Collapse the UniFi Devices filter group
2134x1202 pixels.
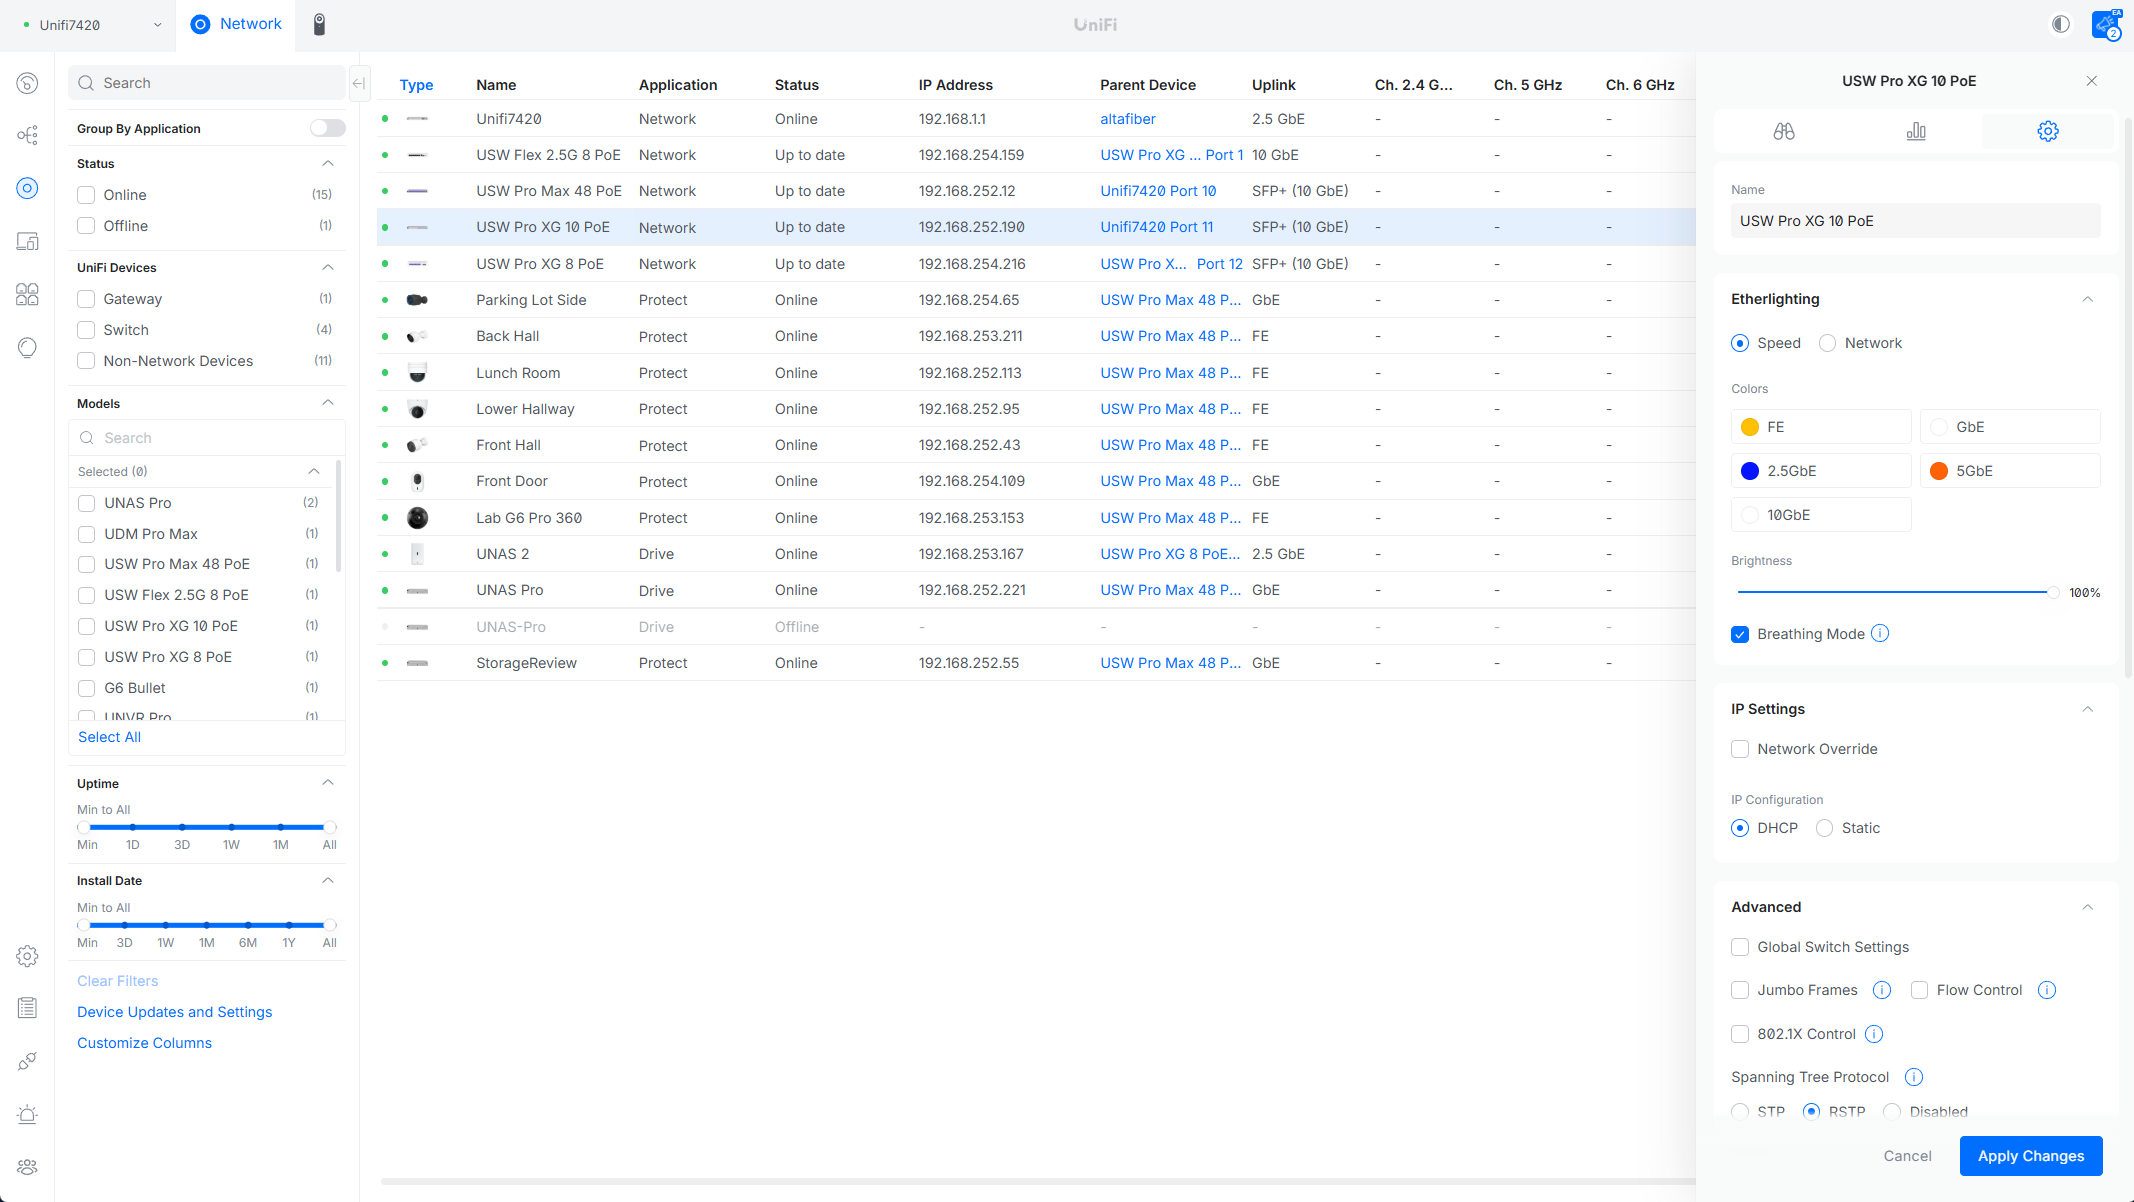point(327,267)
